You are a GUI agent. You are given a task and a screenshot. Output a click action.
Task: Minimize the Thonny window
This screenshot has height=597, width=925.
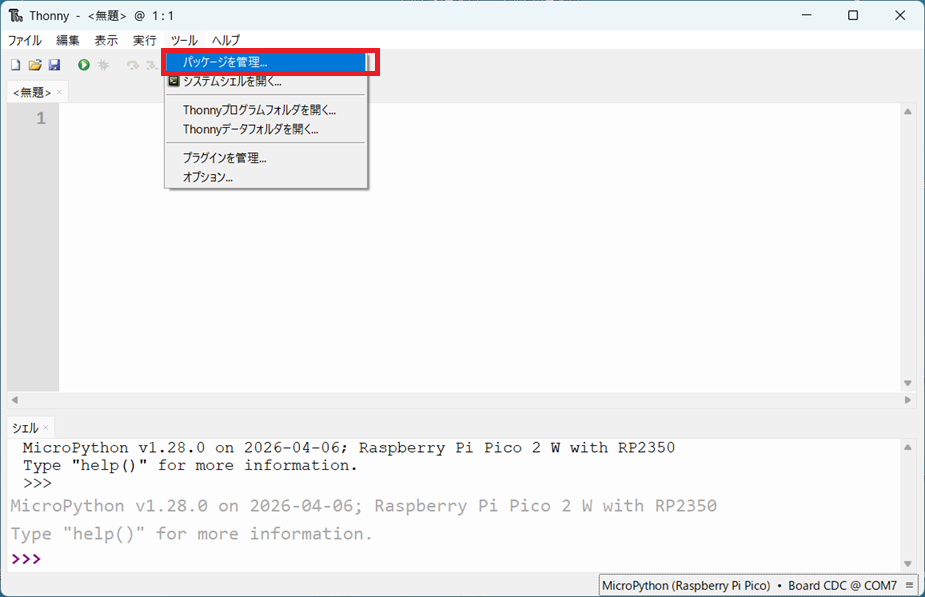[x=806, y=15]
